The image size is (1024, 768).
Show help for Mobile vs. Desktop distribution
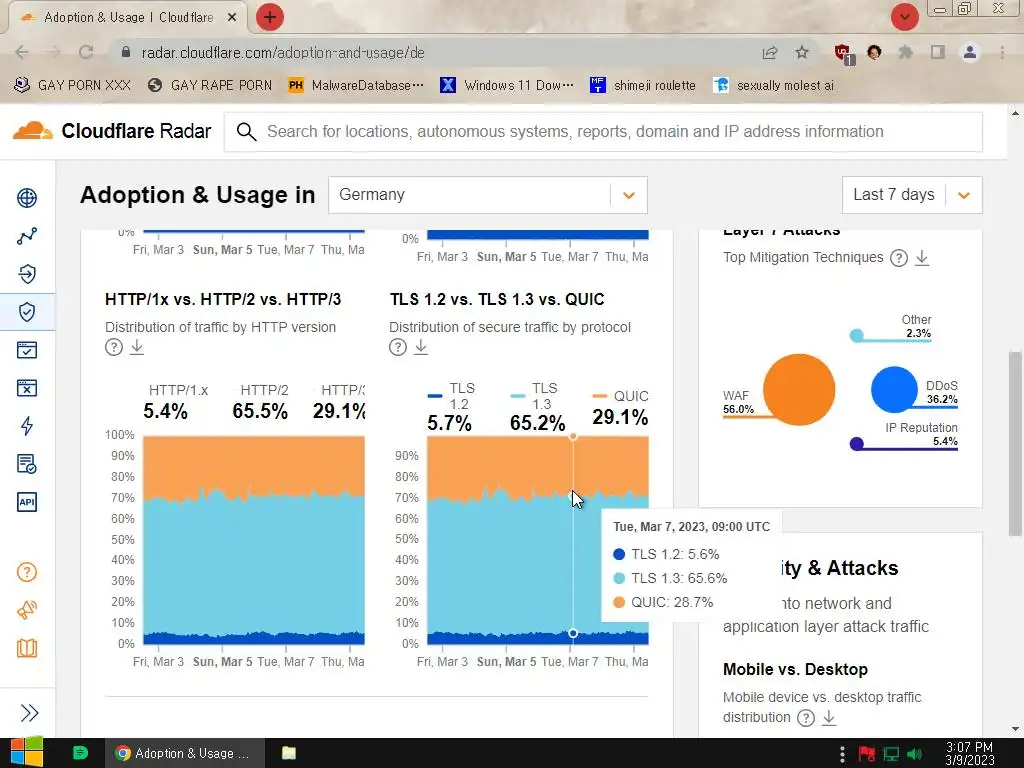[806, 718]
